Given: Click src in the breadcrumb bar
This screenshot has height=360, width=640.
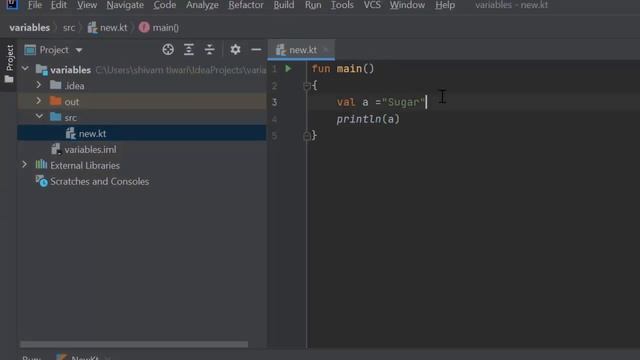Looking at the screenshot, I should [69, 28].
